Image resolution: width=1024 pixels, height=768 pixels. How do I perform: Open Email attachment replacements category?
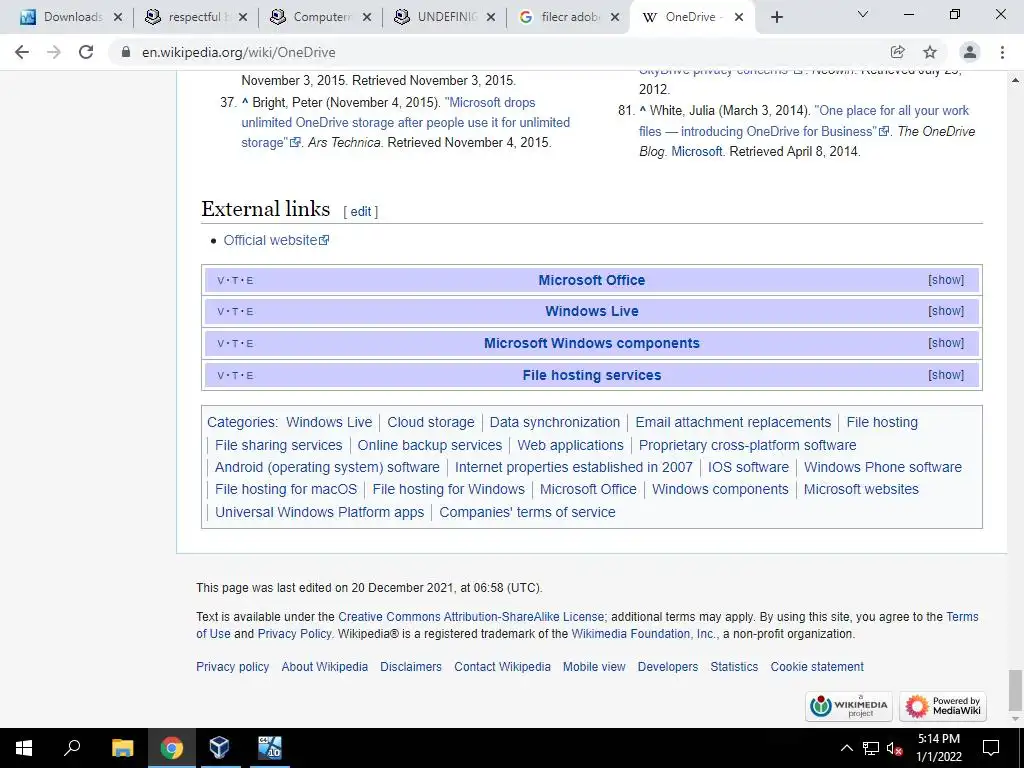(x=733, y=423)
